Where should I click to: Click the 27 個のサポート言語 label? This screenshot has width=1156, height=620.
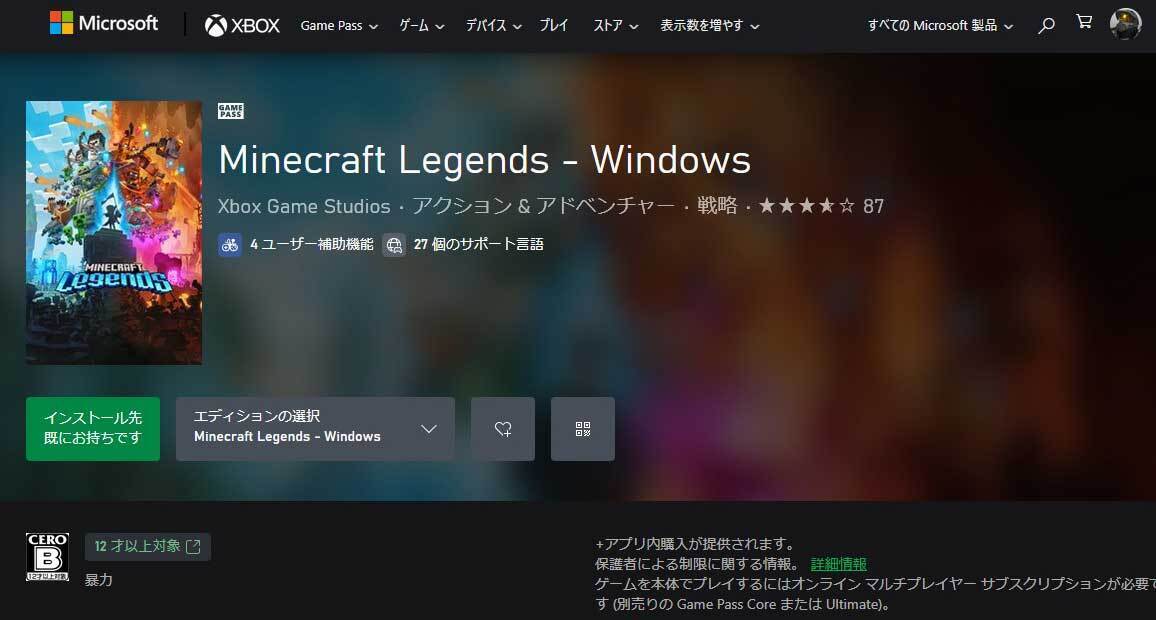tap(478, 245)
